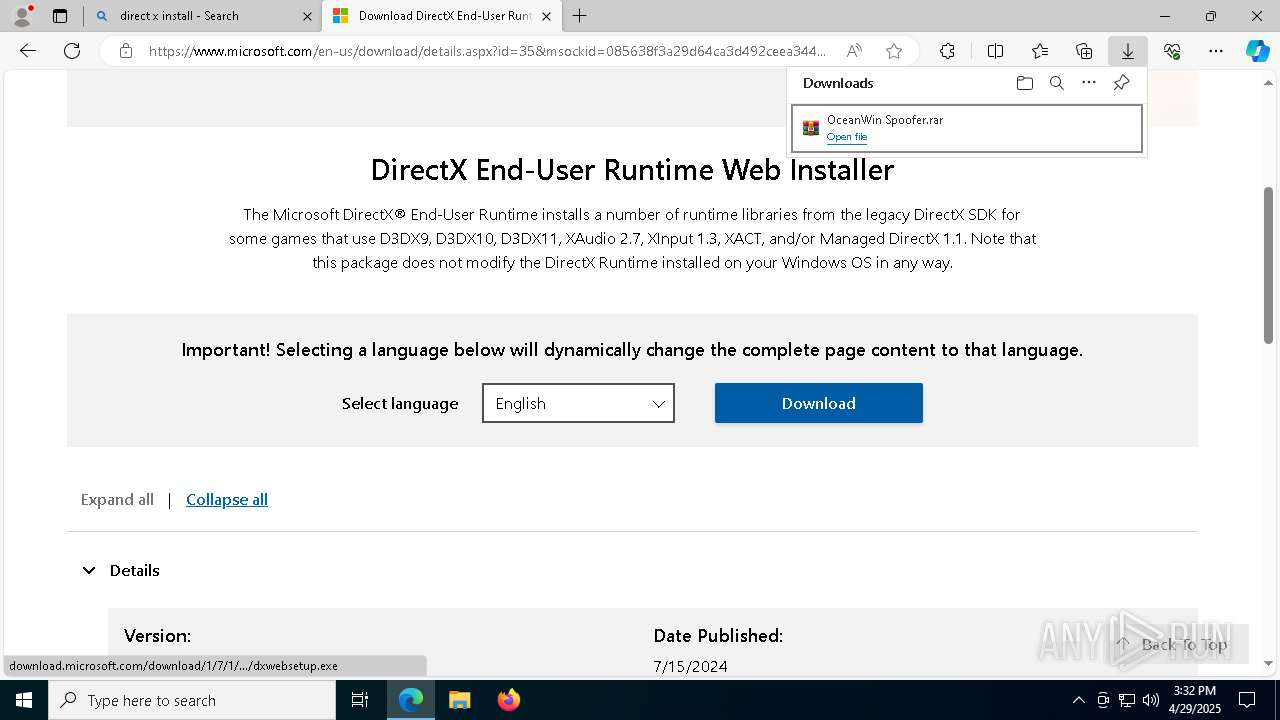The width and height of the screenshot is (1280, 720).
Task: Click Collapse all link
Action: tap(227, 500)
